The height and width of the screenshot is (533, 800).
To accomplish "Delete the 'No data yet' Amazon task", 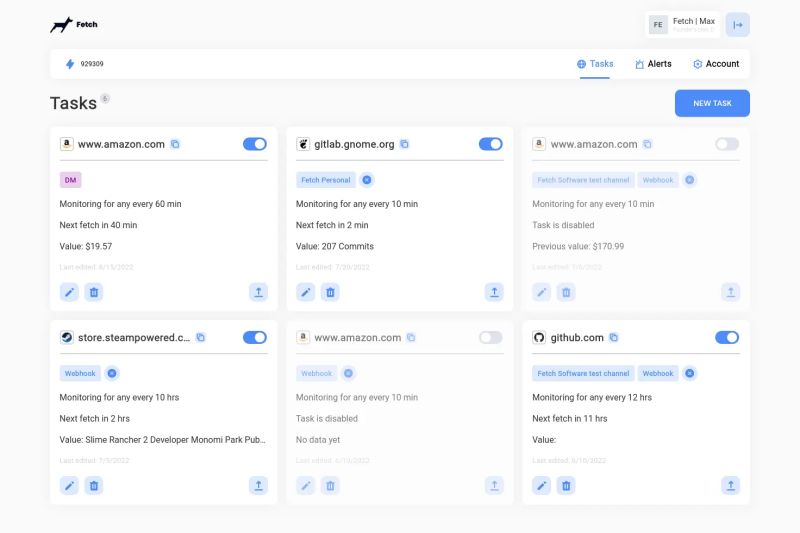I will coord(330,486).
